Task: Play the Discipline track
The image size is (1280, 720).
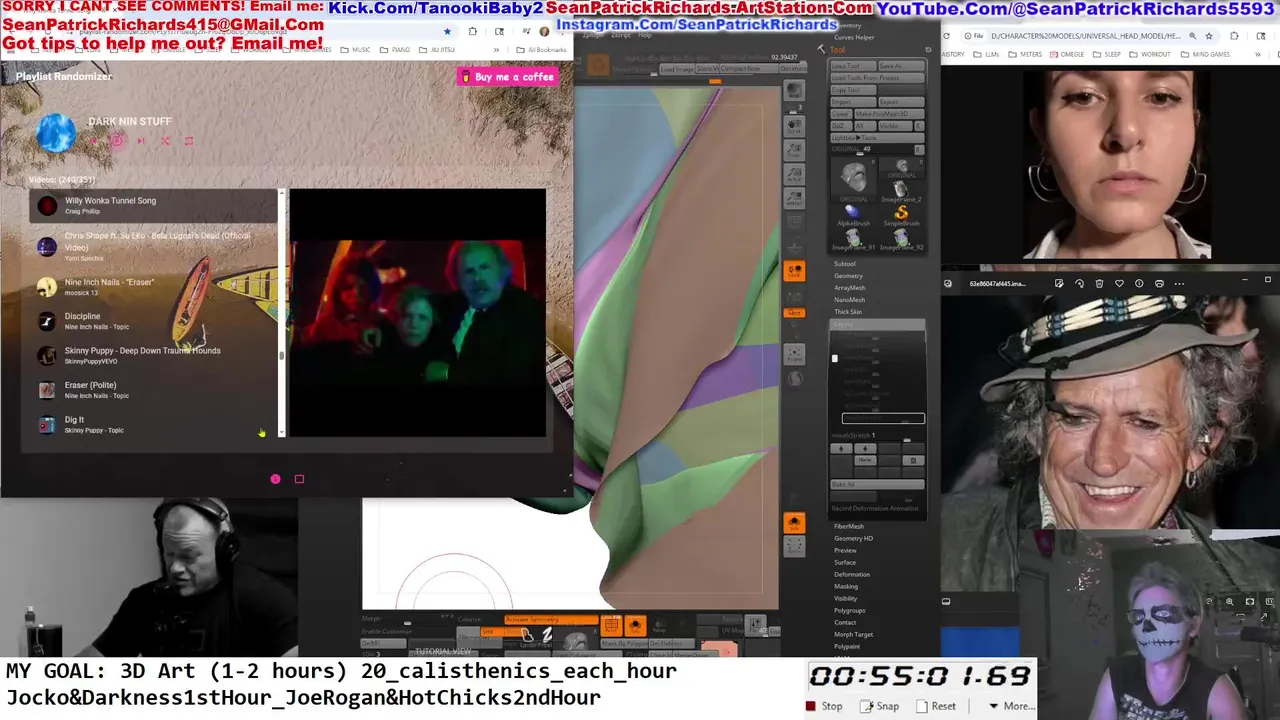Action: click(x=153, y=321)
